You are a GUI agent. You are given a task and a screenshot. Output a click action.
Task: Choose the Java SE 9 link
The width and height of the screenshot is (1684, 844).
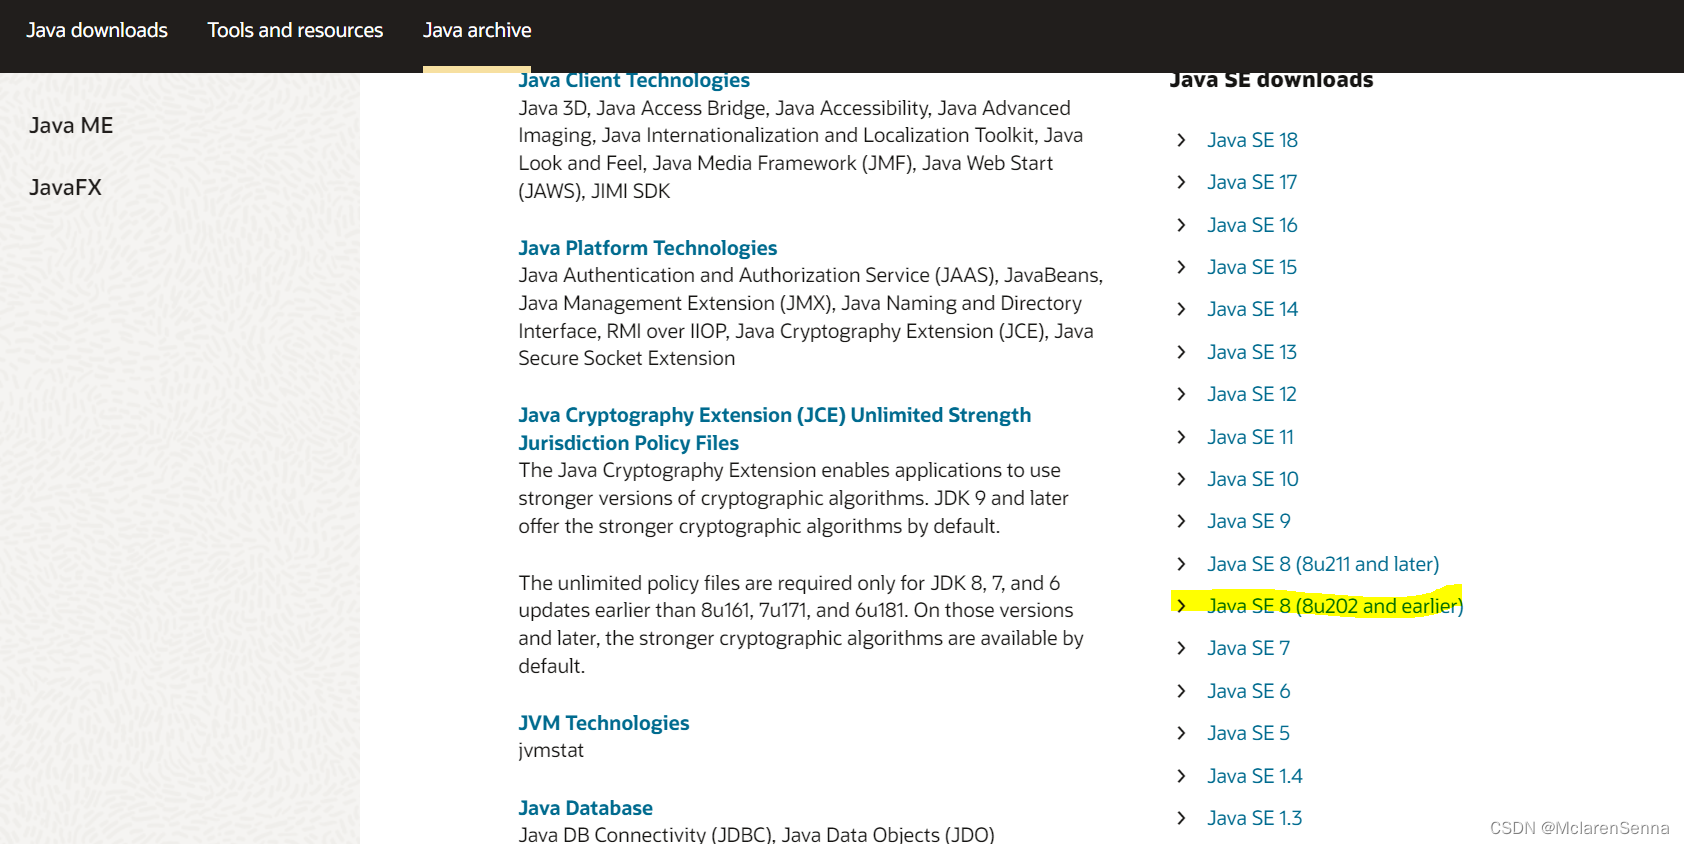pyautogui.click(x=1249, y=521)
